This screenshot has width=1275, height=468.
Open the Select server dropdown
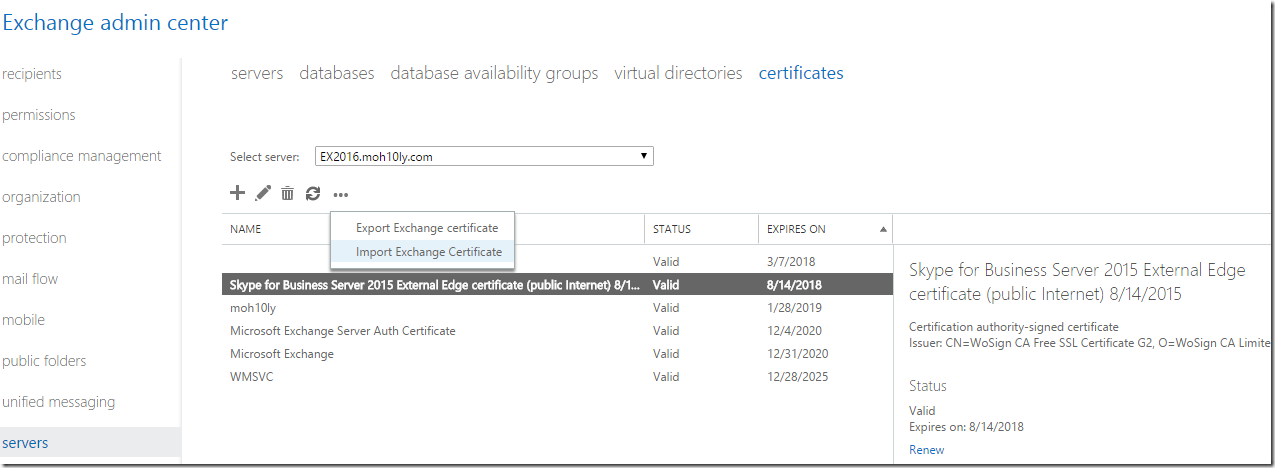click(484, 156)
